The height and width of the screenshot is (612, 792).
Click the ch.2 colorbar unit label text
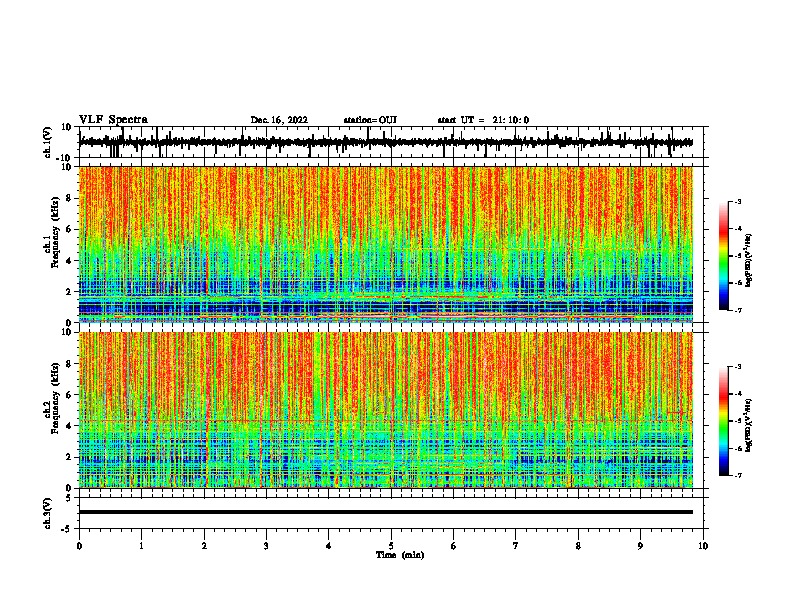coord(749,426)
